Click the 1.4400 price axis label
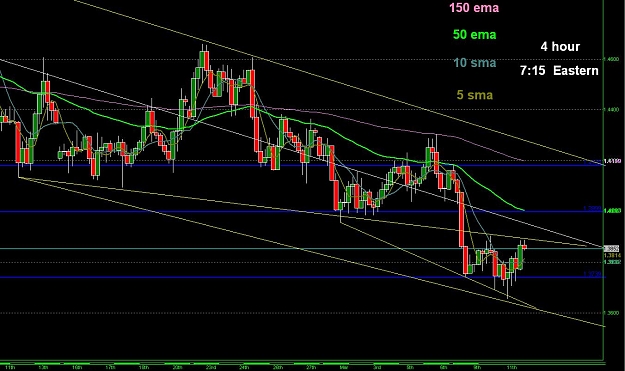 (612, 110)
